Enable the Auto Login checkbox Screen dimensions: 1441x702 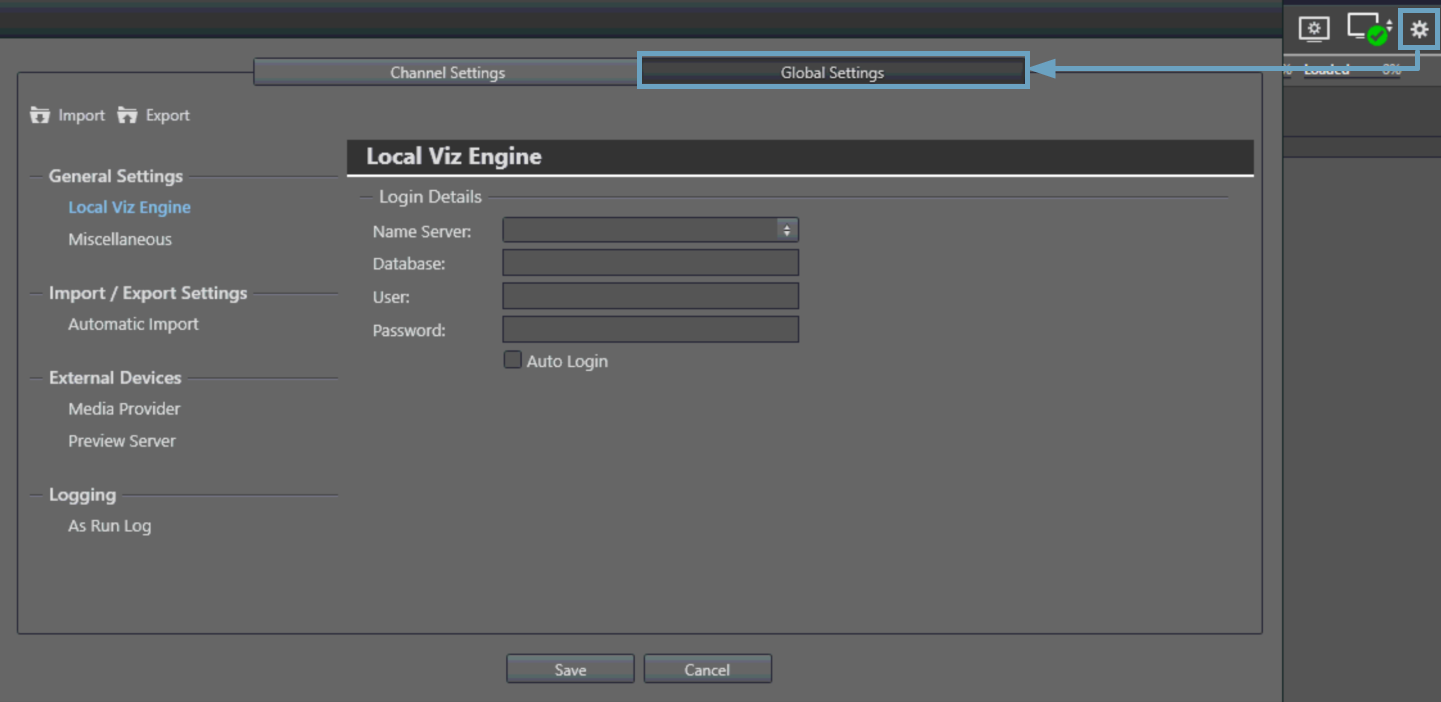(x=512, y=360)
